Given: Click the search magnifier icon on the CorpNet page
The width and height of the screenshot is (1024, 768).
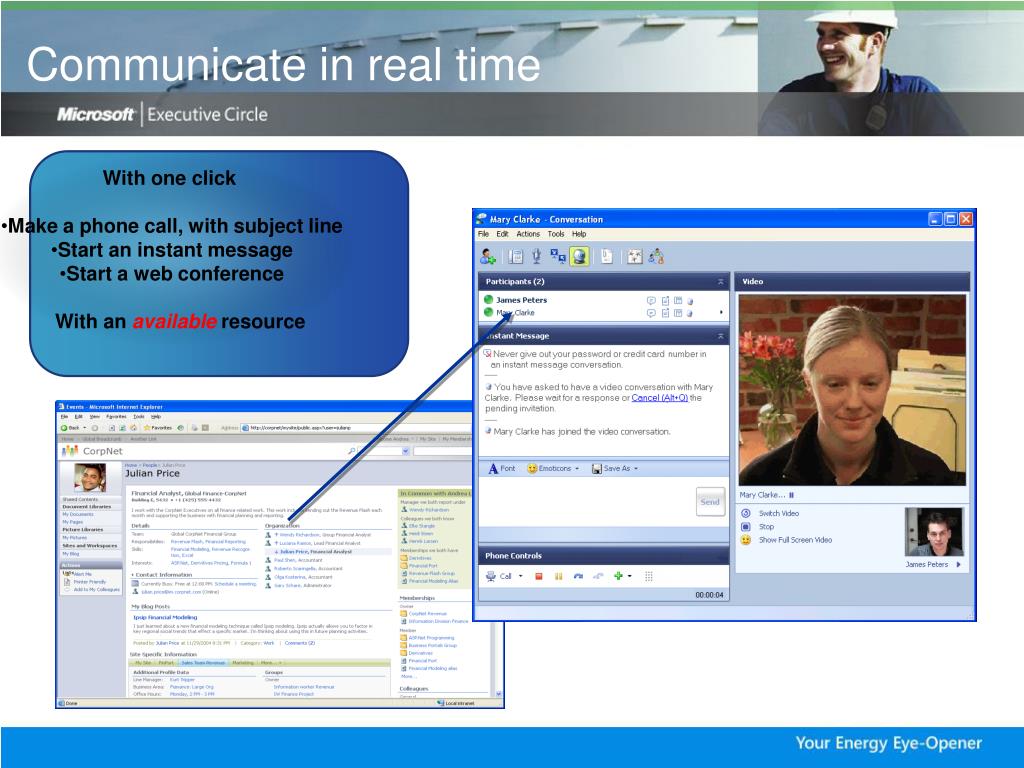Looking at the screenshot, I should point(352,451).
